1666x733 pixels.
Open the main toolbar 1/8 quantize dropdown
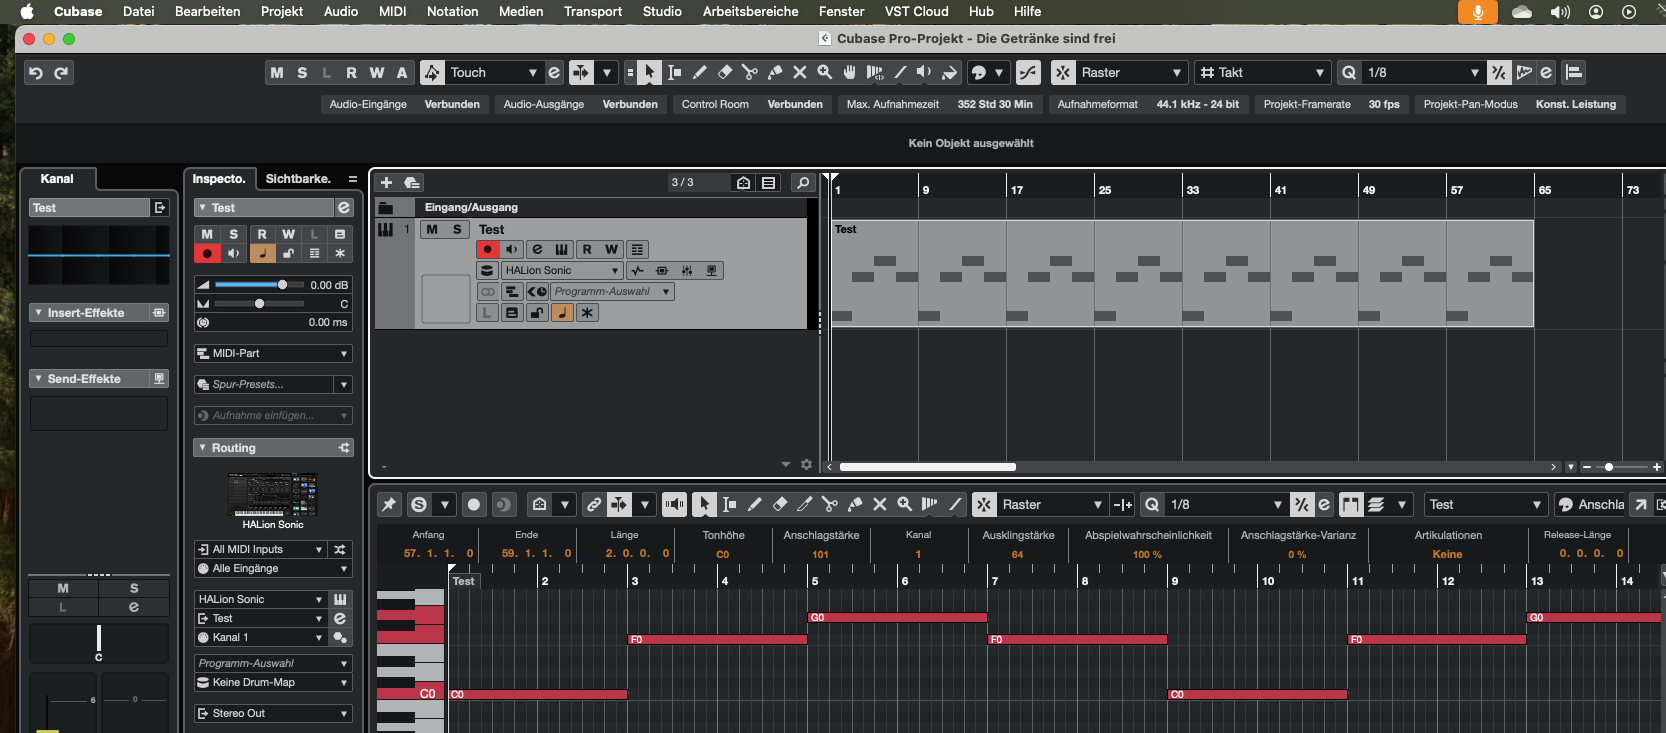pyautogui.click(x=1422, y=72)
